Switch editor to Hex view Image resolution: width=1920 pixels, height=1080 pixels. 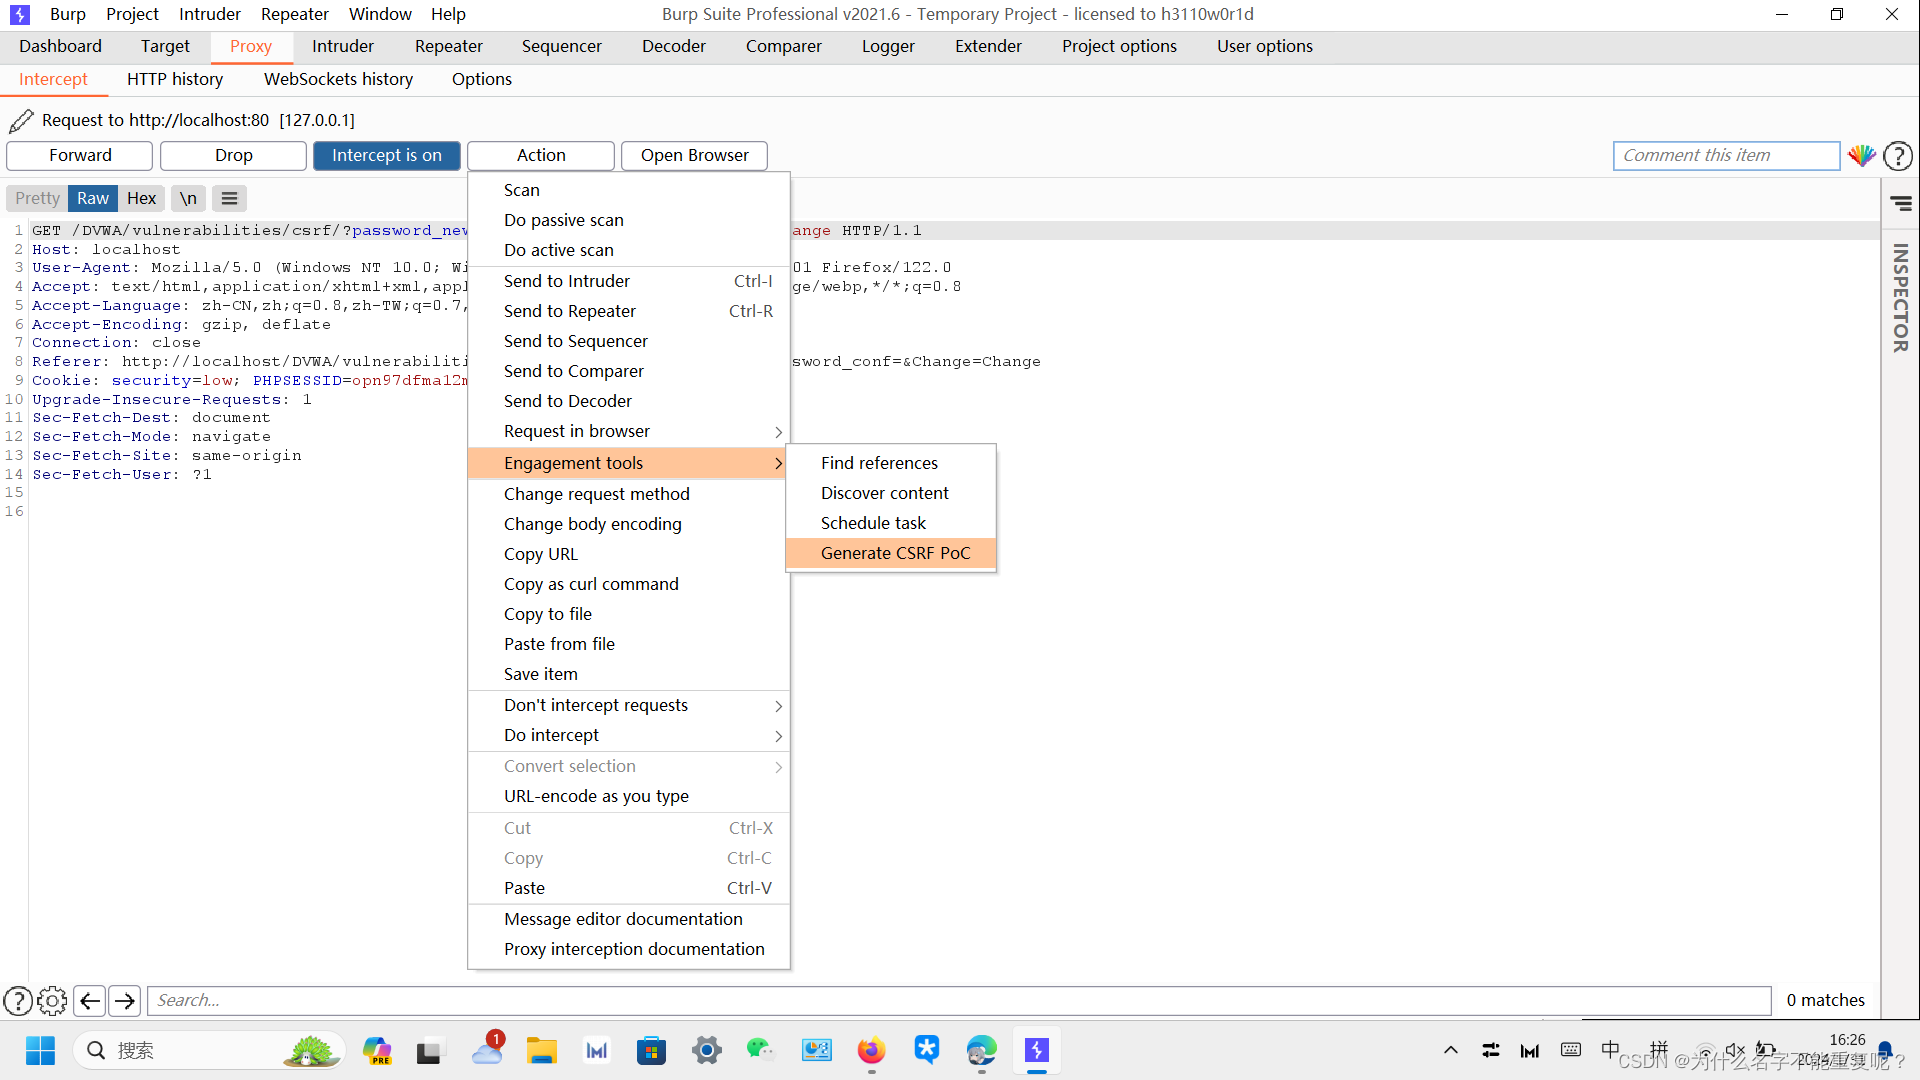[x=141, y=198]
